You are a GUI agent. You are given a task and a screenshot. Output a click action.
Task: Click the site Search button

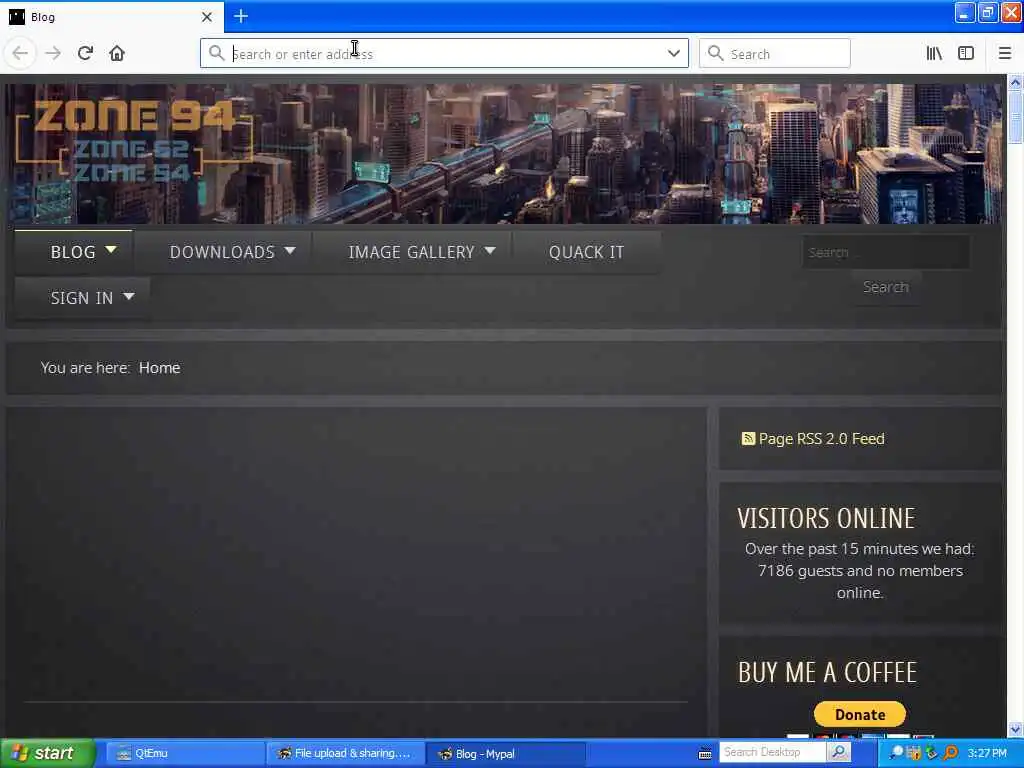[x=886, y=287]
